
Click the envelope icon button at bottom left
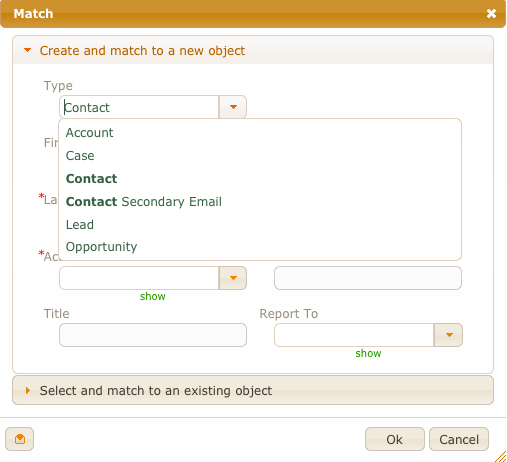pos(19,439)
